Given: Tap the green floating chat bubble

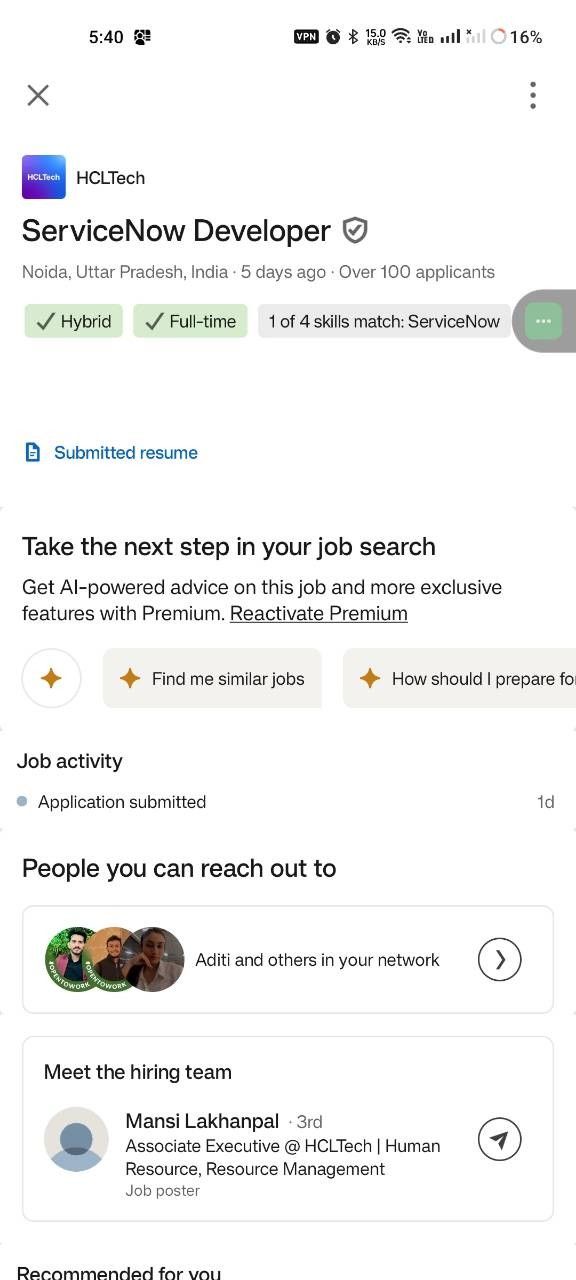Looking at the screenshot, I should (x=543, y=321).
